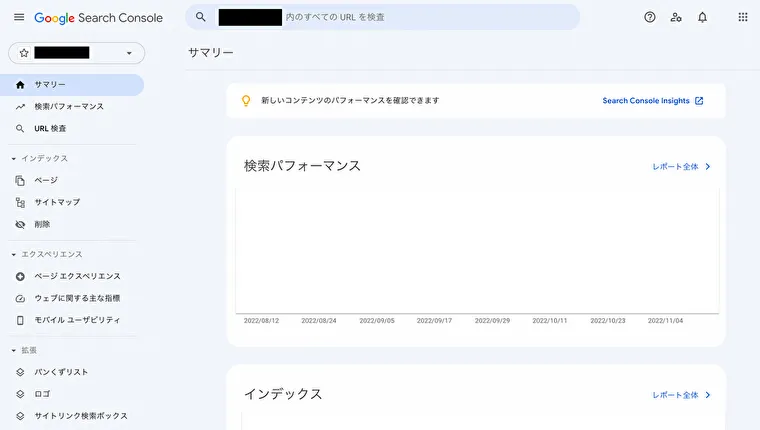Viewport: 760px width, 430px height.
Task: Open the Search Console Insights link
Action: [x=652, y=101]
